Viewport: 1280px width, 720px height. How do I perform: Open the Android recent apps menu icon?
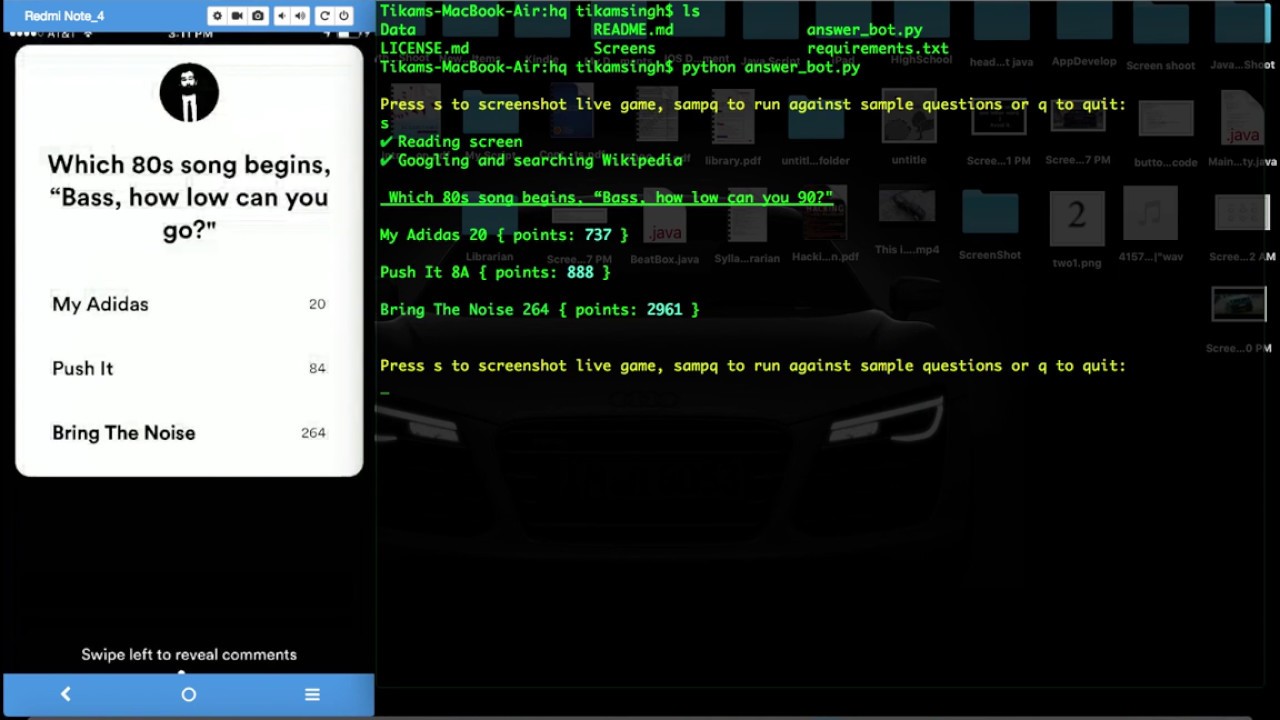point(312,694)
